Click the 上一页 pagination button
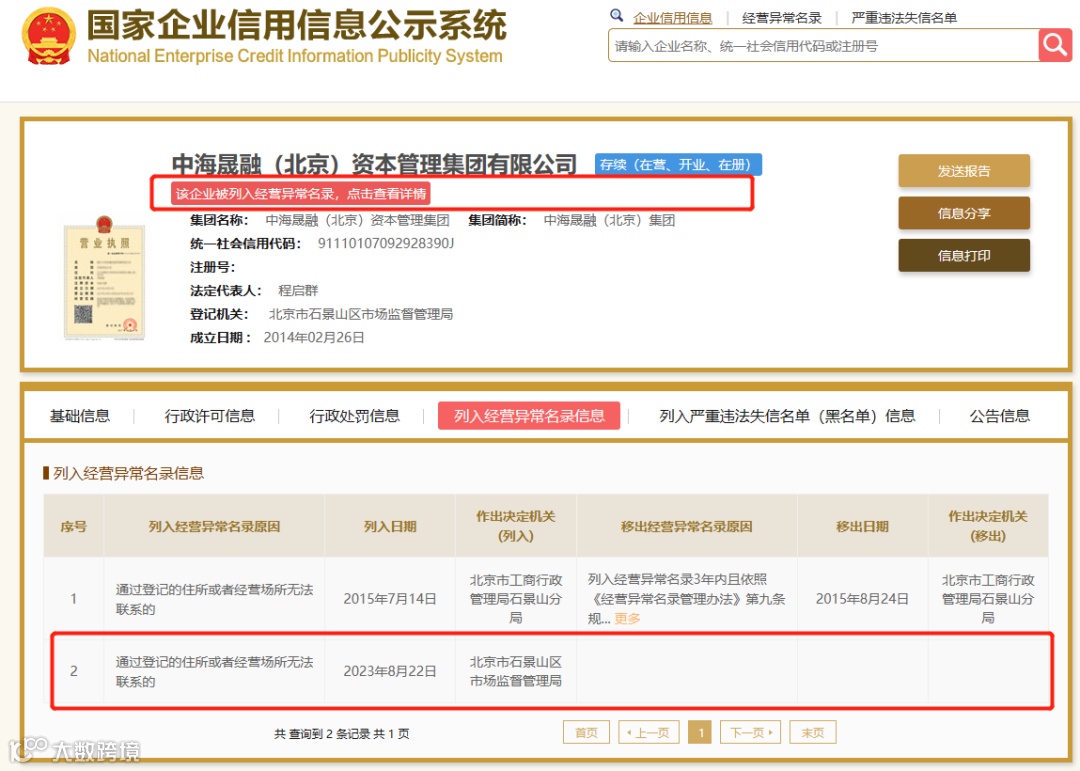The width and height of the screenshot is (1080, 771). tap(649, 732)
